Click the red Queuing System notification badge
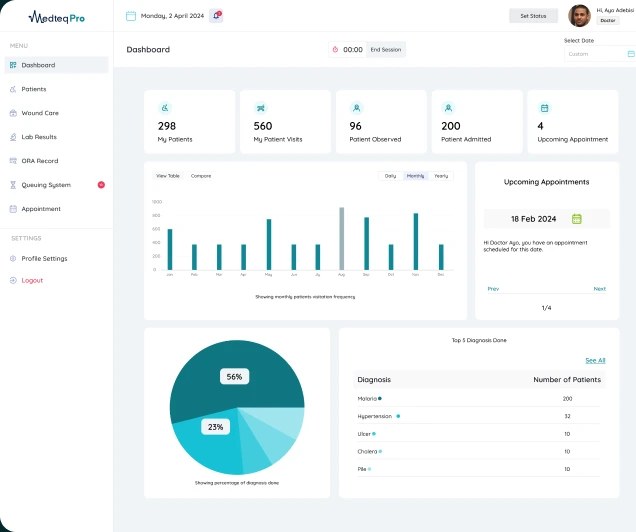This screenshot has height=532, width=636. click(101, 185)
